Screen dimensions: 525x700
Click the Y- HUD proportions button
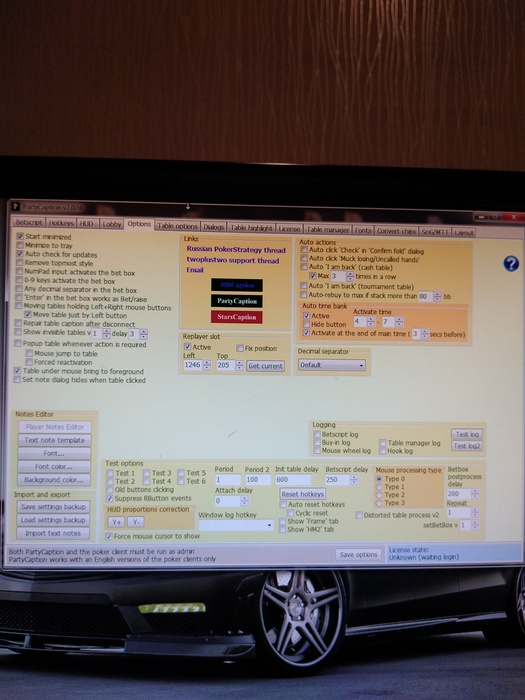(x=135, y=521)
